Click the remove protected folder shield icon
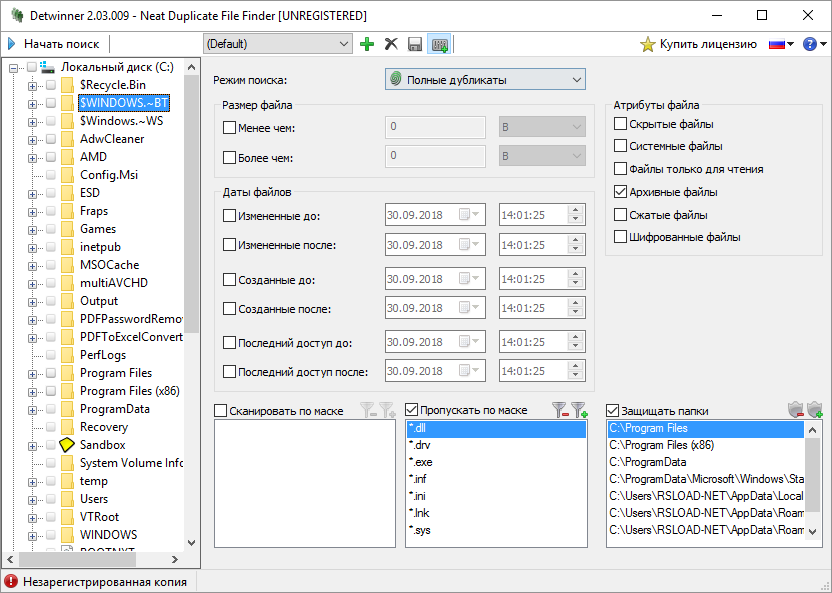 click(x=795, y=409)
